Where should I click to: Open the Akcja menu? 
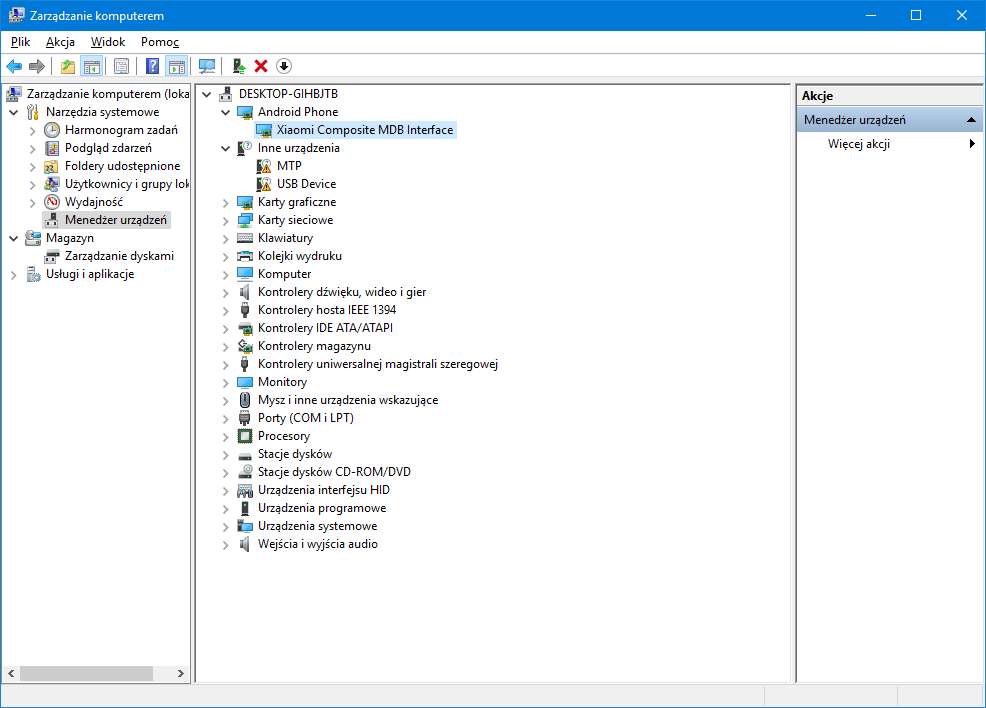[x=60, y=42]
